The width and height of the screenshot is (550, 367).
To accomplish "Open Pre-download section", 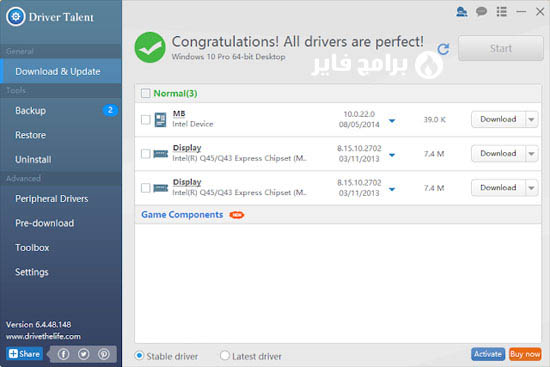I will pyautogui.click(x=61, y=223).
